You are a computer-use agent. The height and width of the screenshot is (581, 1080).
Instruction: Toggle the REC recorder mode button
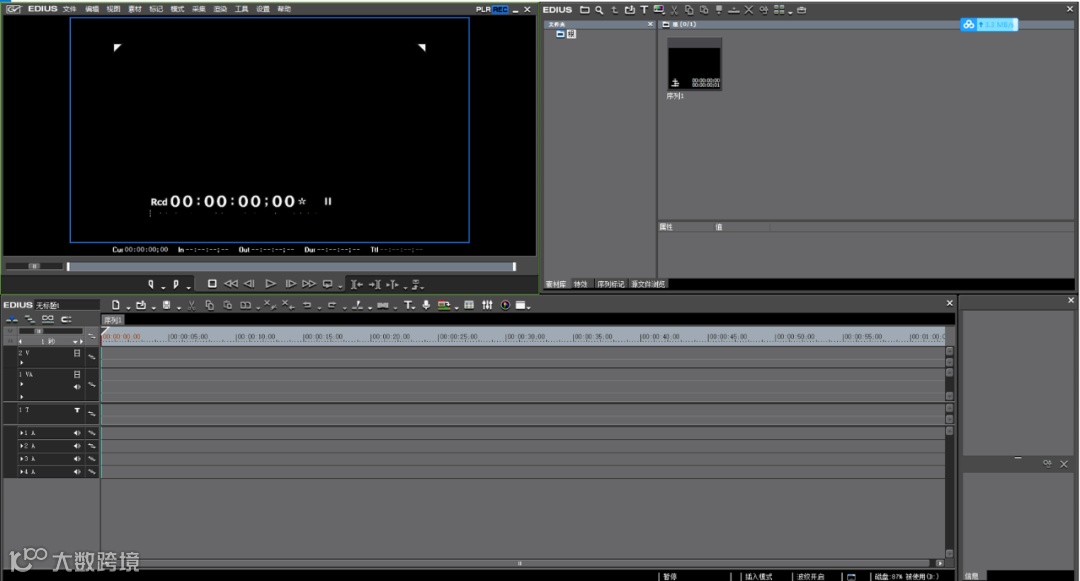[x=500, y=9]
